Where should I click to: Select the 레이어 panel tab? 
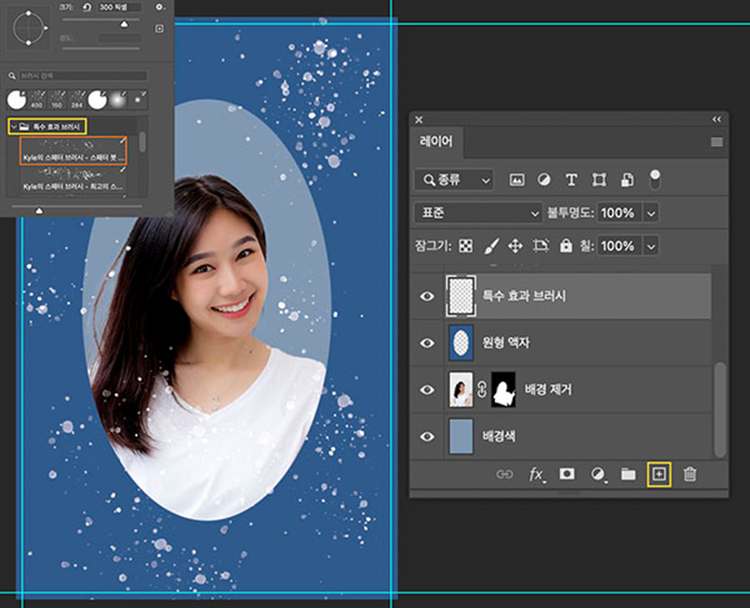pyautogui.click(x=436, y=142)
